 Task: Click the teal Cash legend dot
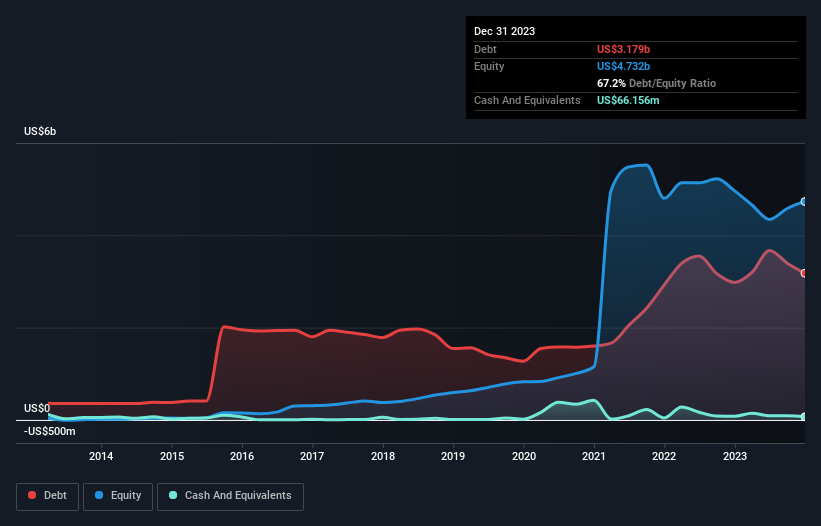[173, 495]
